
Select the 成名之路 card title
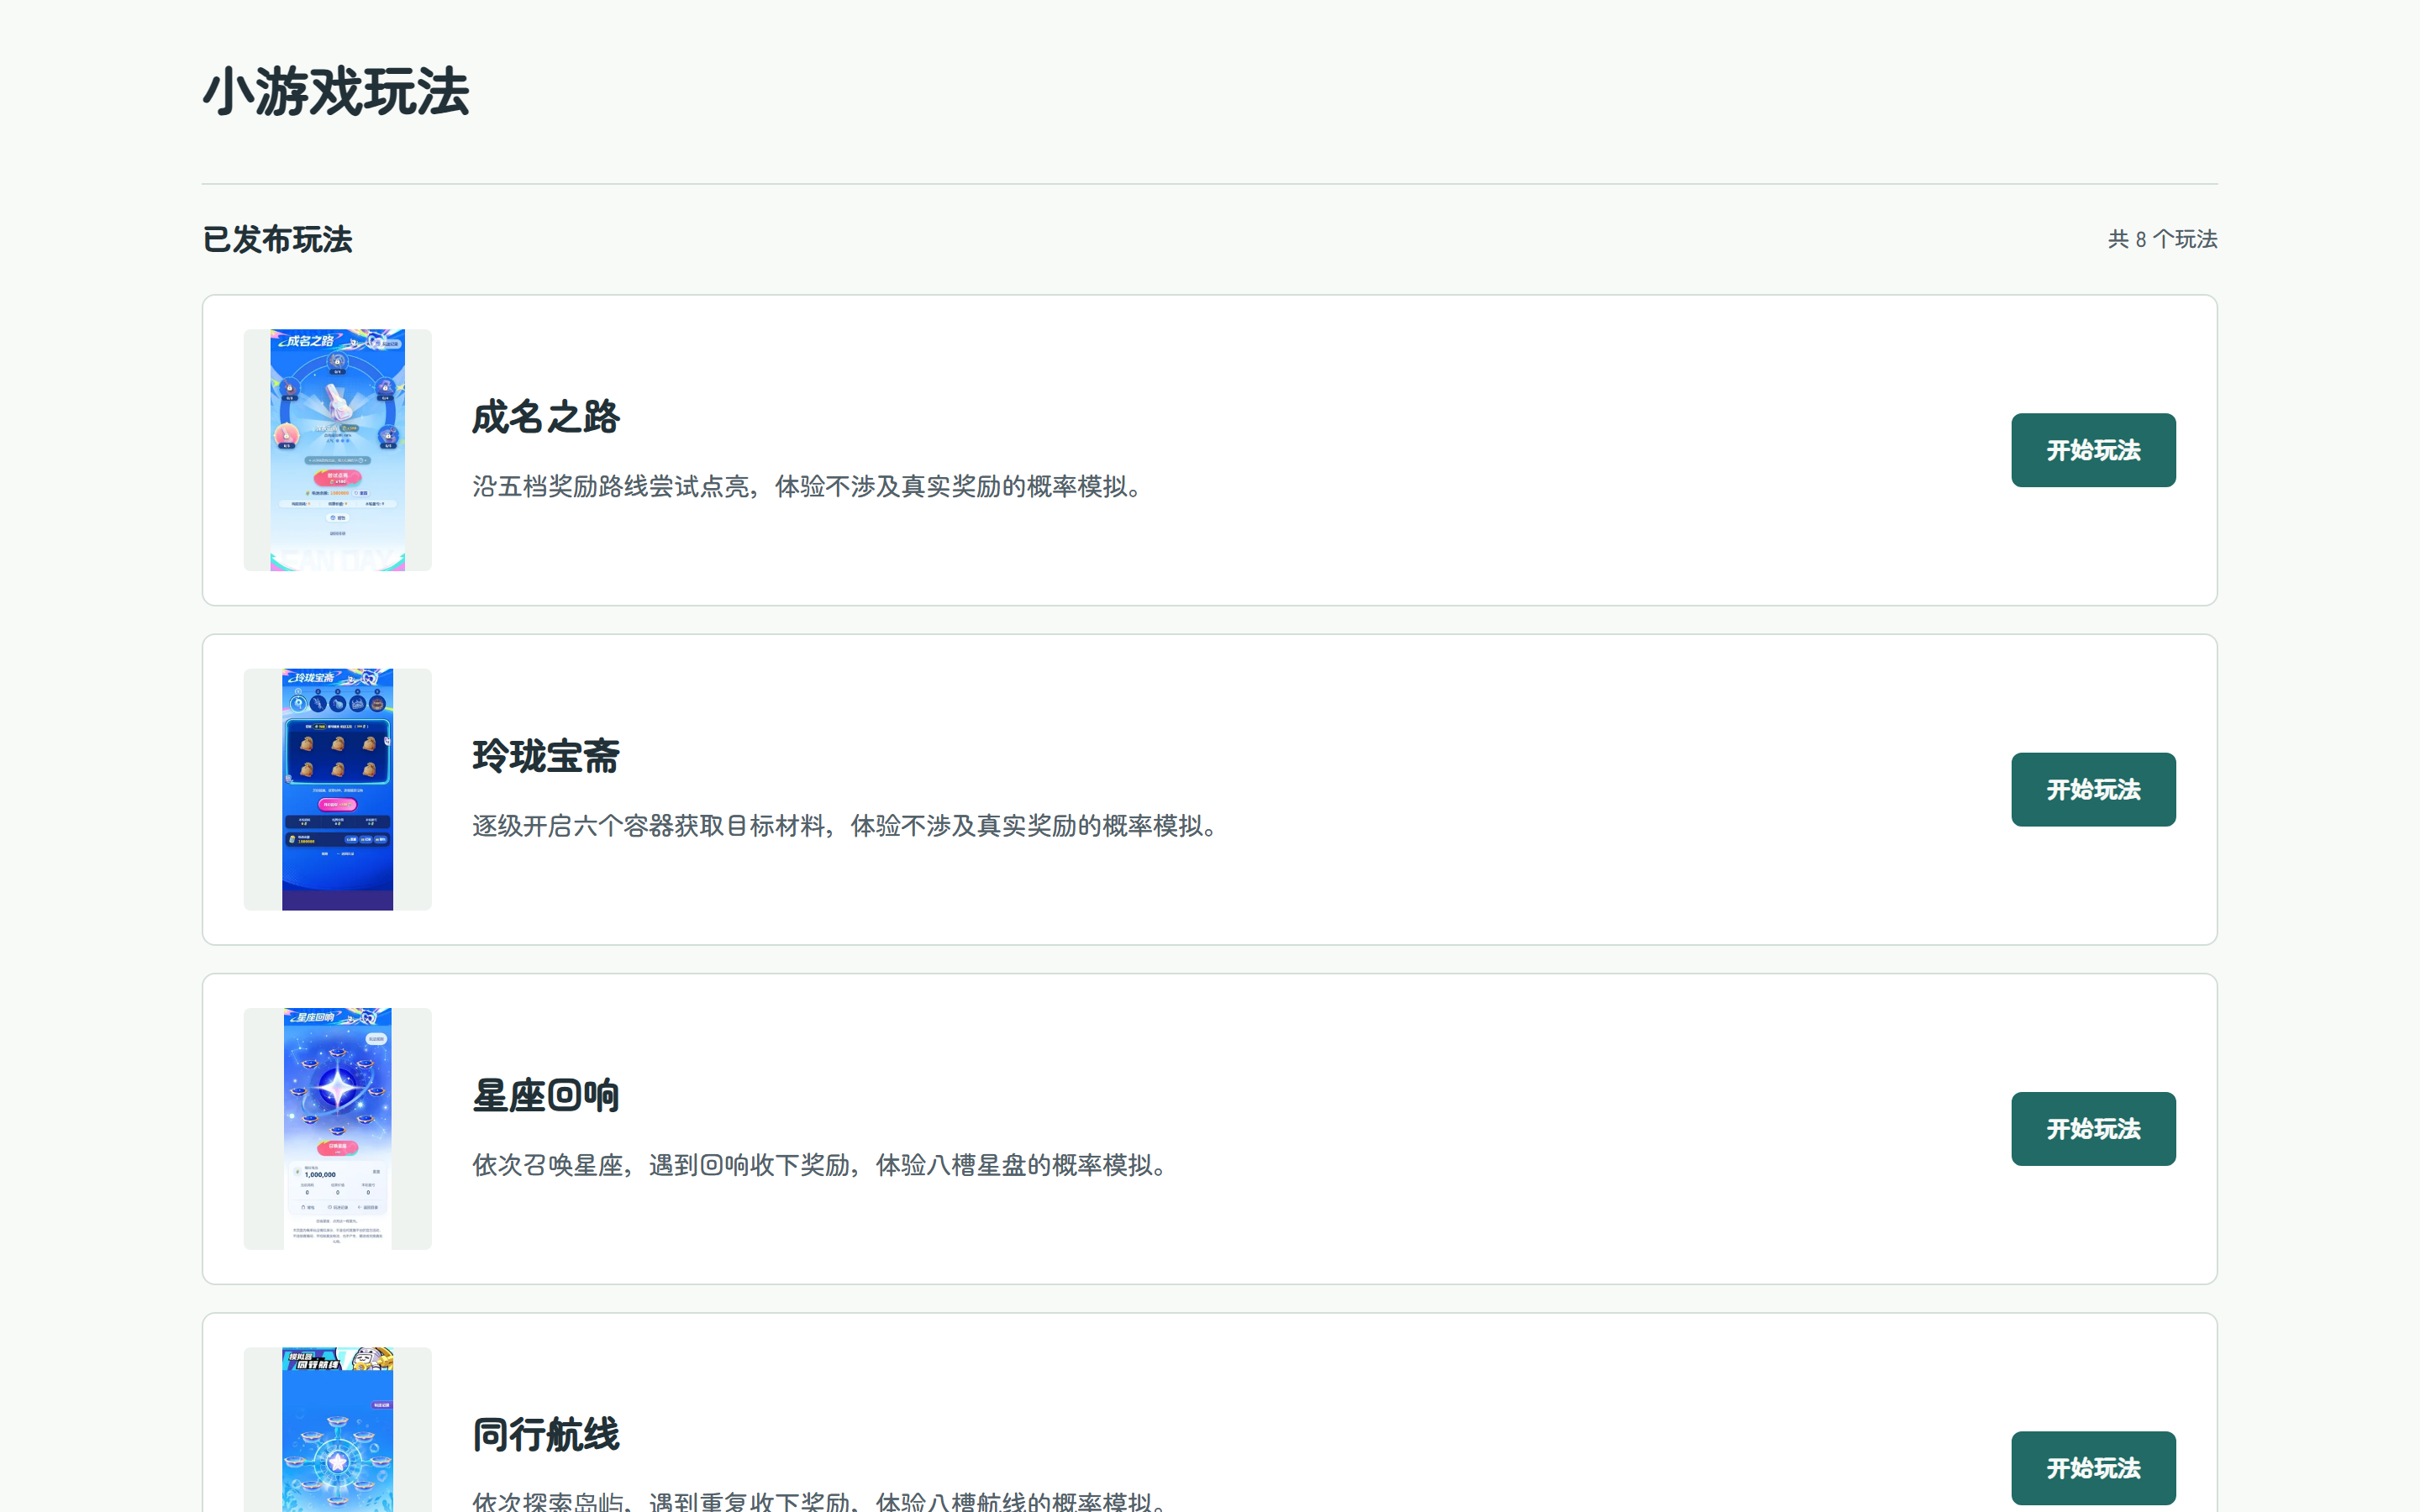point(546,417)
